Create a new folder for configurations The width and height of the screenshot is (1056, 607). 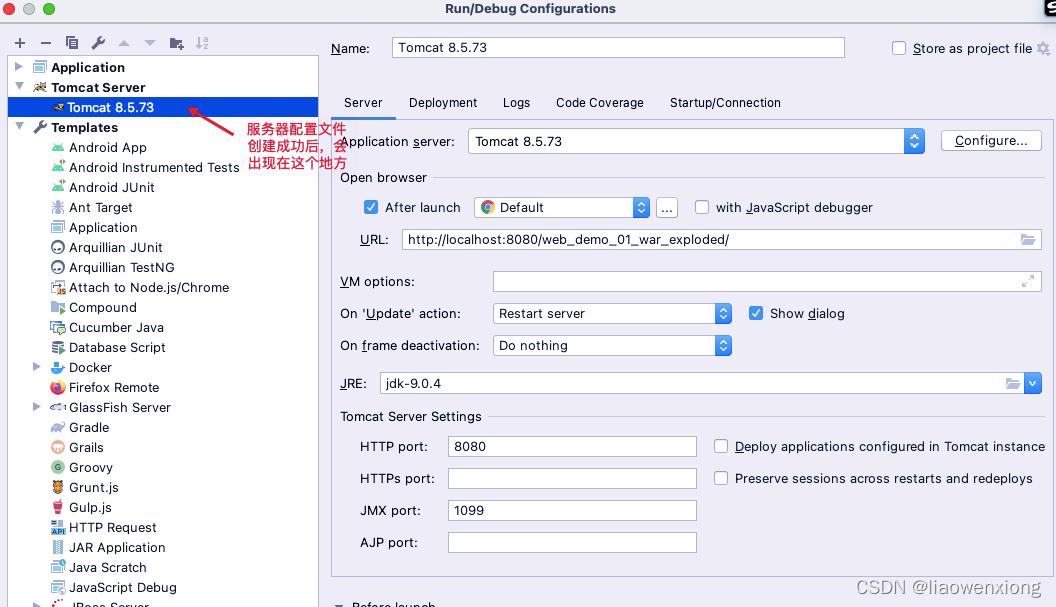[x=176, y=43]
